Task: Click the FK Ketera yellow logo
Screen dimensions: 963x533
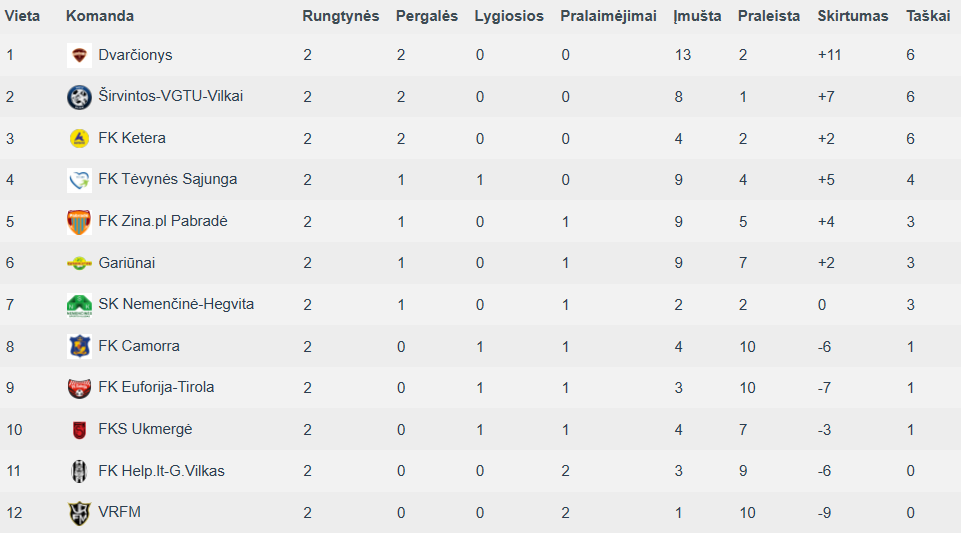Action: click(x=79, y=139)
